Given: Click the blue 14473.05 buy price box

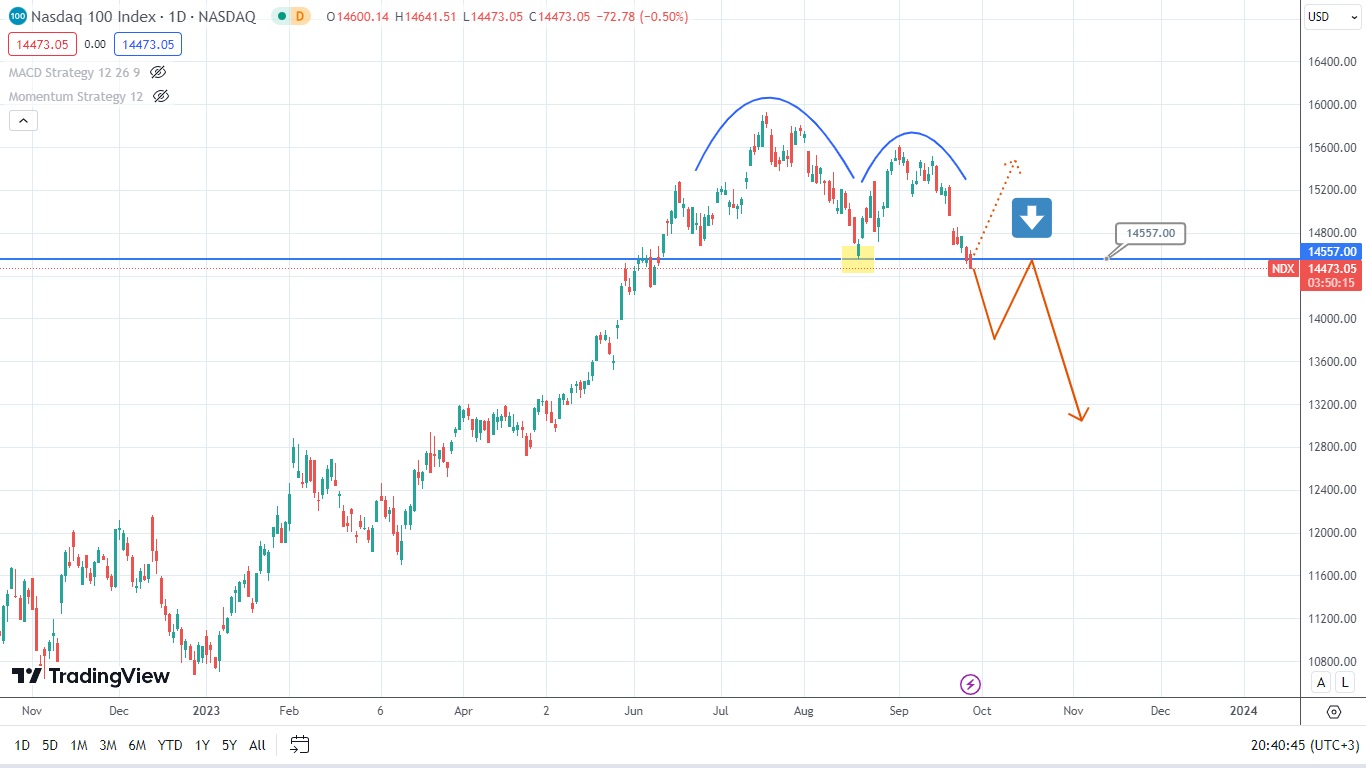Looking at the screenshot, I should tap(148, 44).
